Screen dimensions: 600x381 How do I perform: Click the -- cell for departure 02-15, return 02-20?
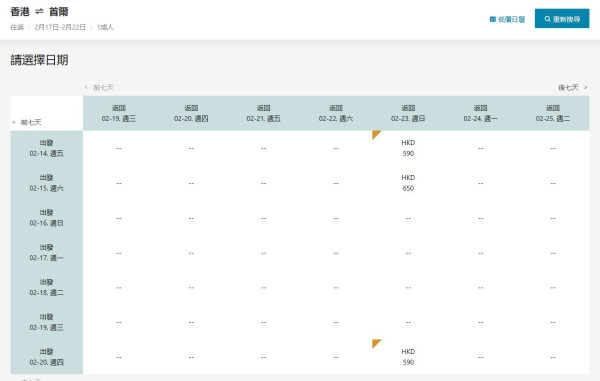coord(191,183)
